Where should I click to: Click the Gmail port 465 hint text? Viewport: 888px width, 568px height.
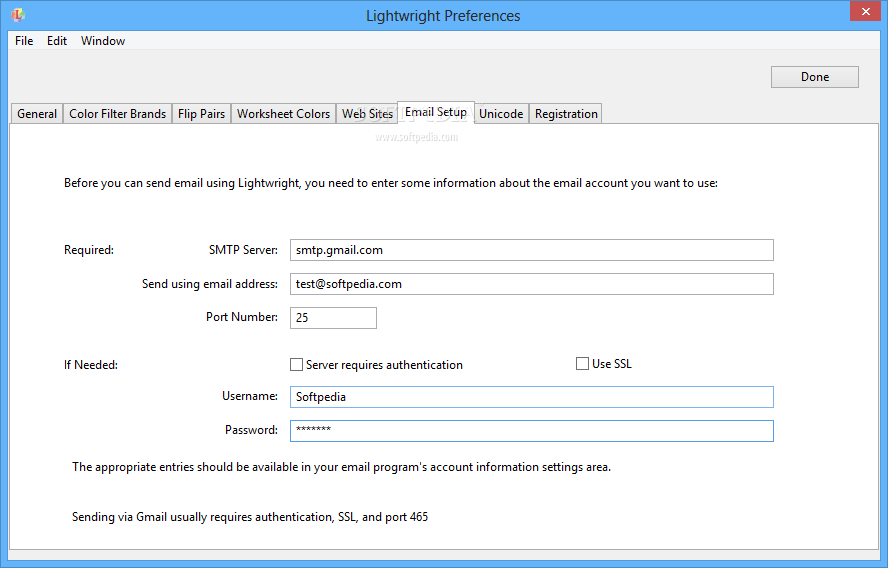tap(250, 517)
